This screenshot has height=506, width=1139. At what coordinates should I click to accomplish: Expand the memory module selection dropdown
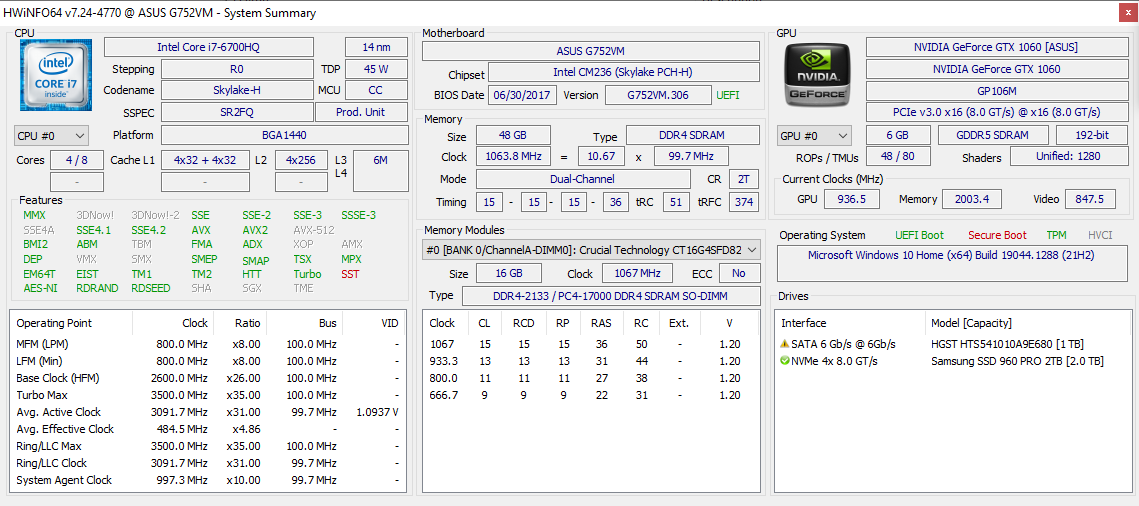[591, 250]
